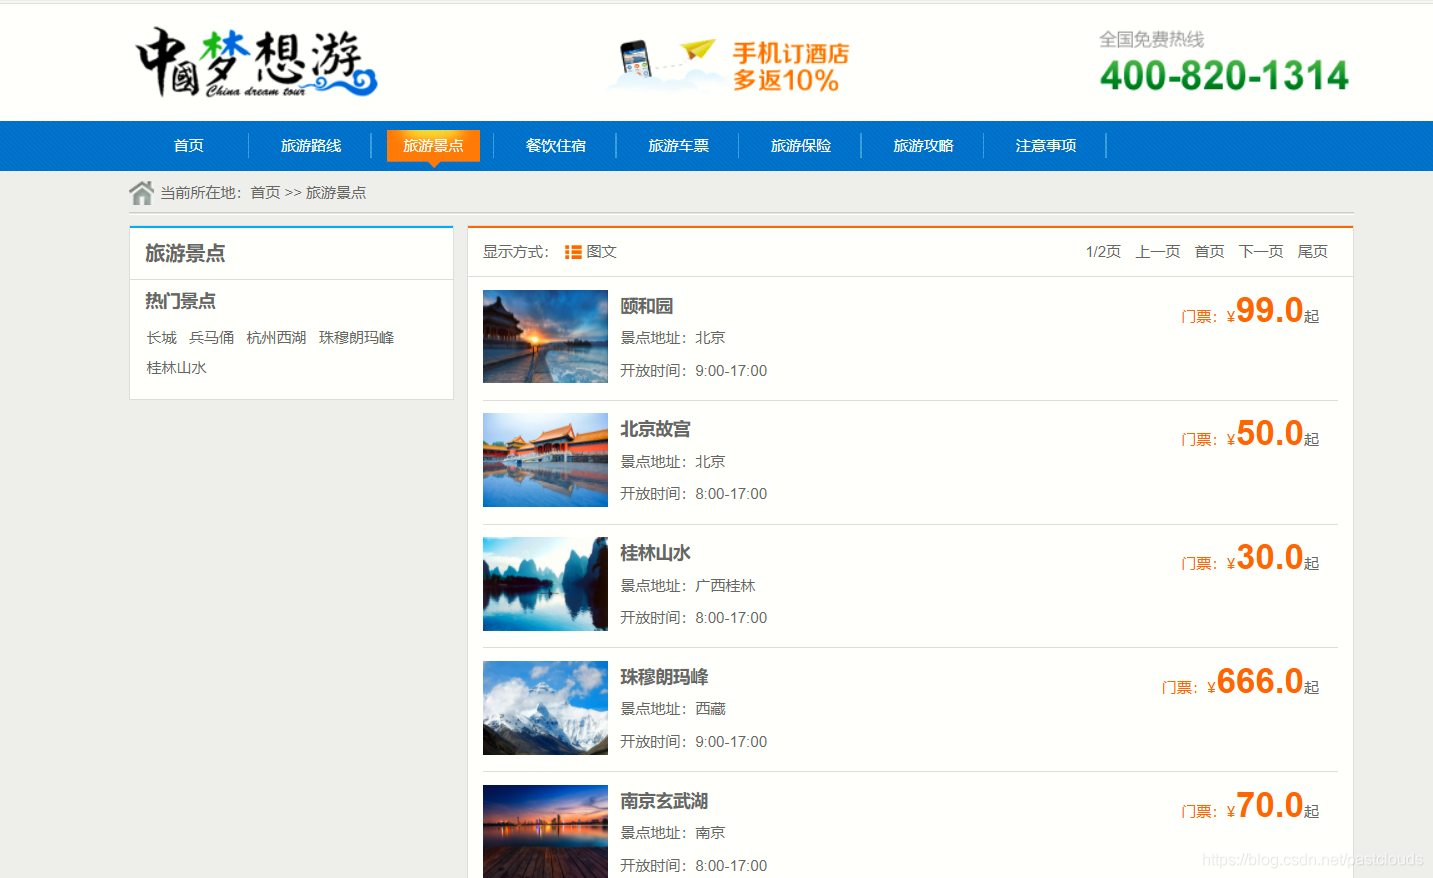Screen dimensions: 1433x878
Task: Click the home icon in the breadcrumb
Action: [141, 191]
